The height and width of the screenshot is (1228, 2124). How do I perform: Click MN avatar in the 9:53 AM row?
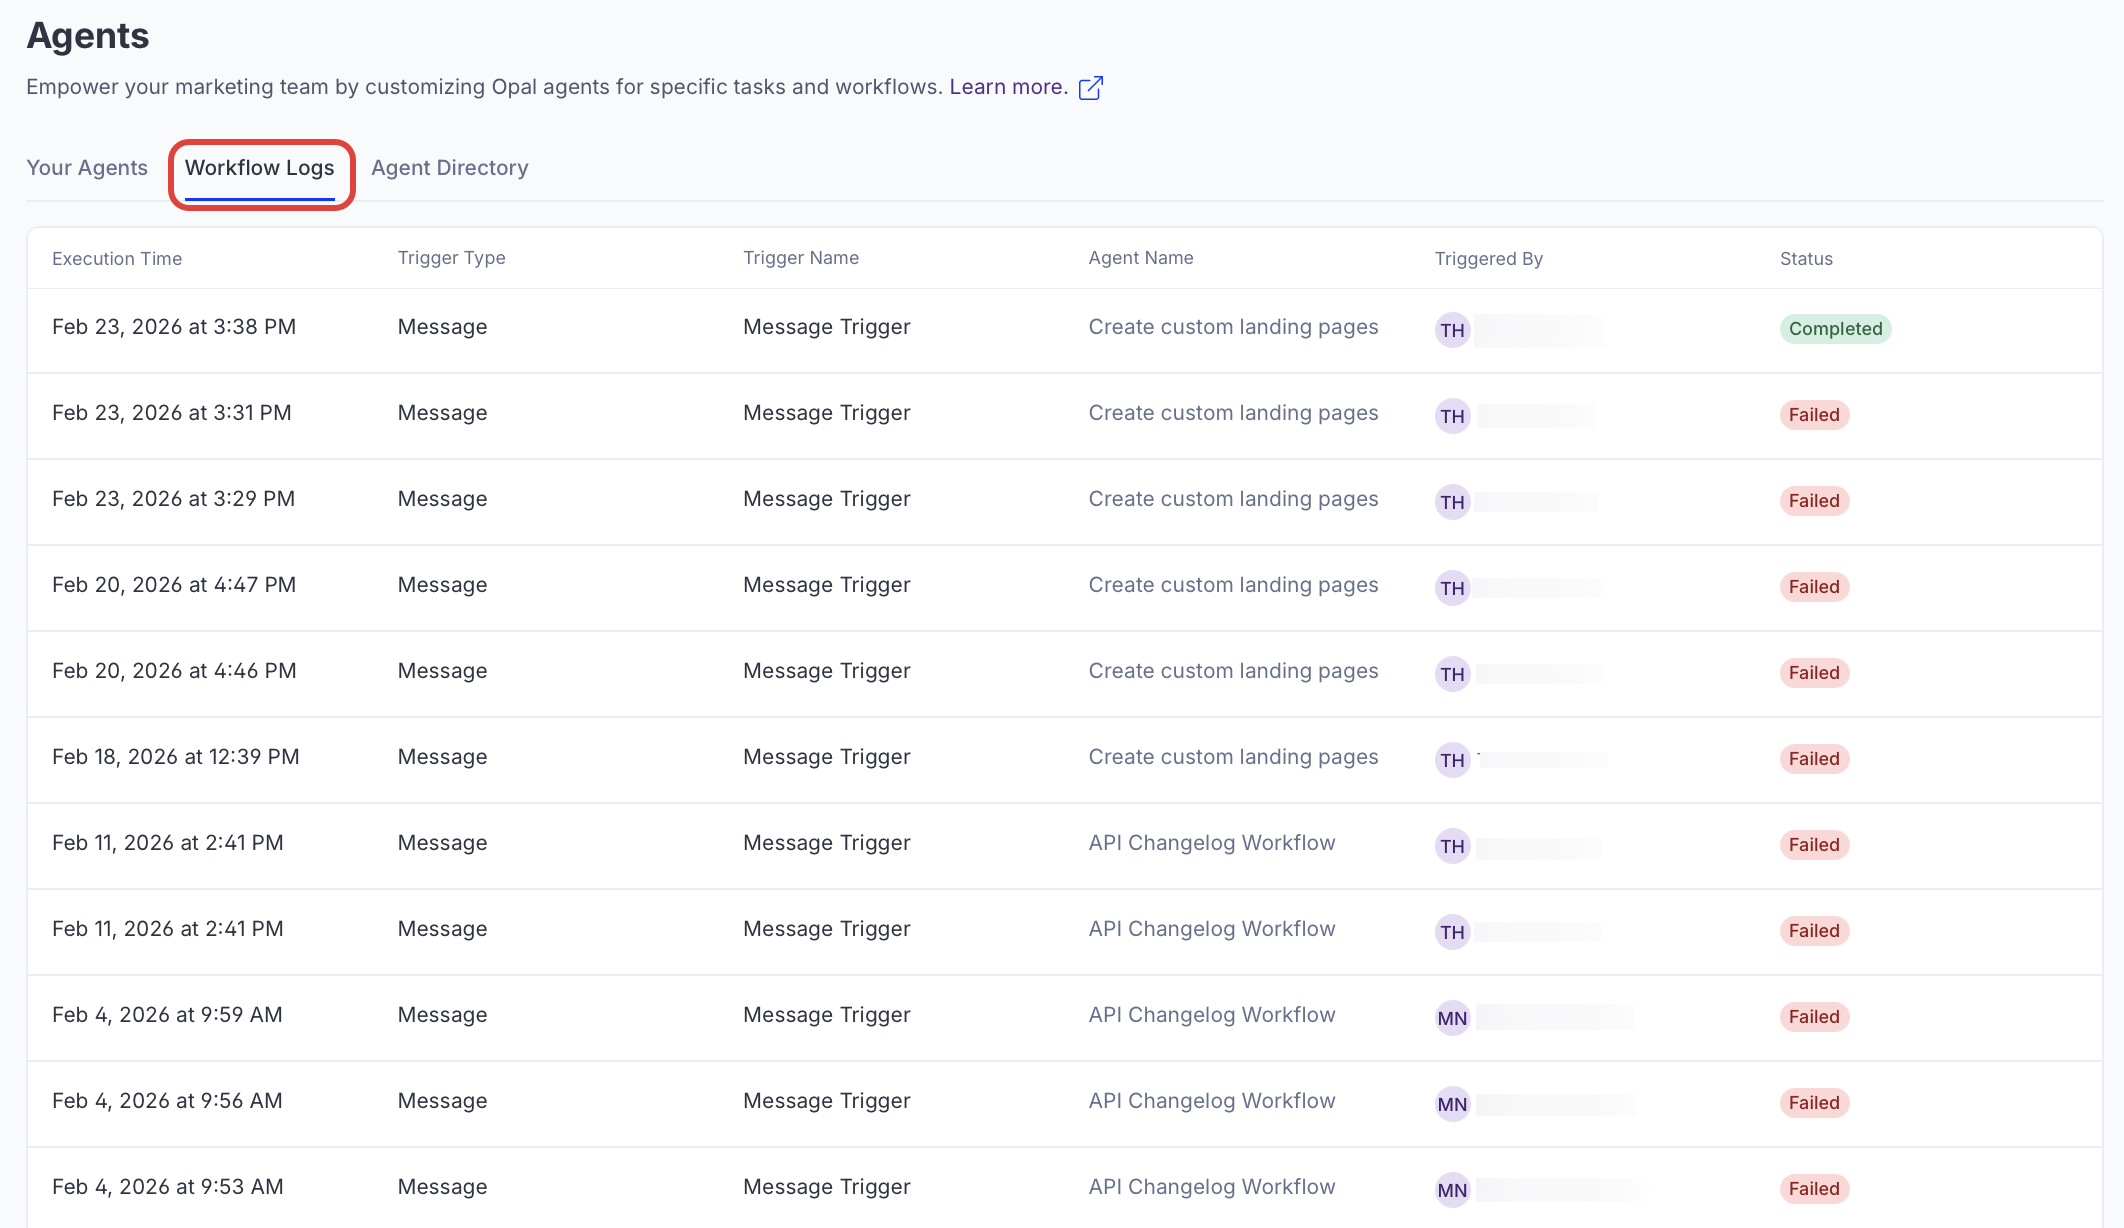(x=1452, y=1190)
